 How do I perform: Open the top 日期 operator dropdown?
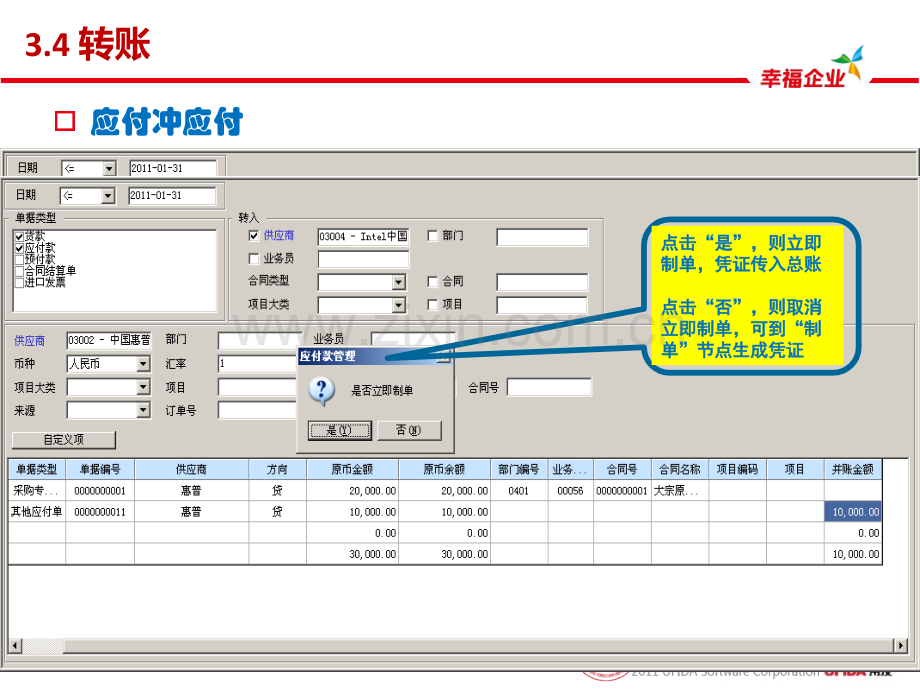(109, 168)
